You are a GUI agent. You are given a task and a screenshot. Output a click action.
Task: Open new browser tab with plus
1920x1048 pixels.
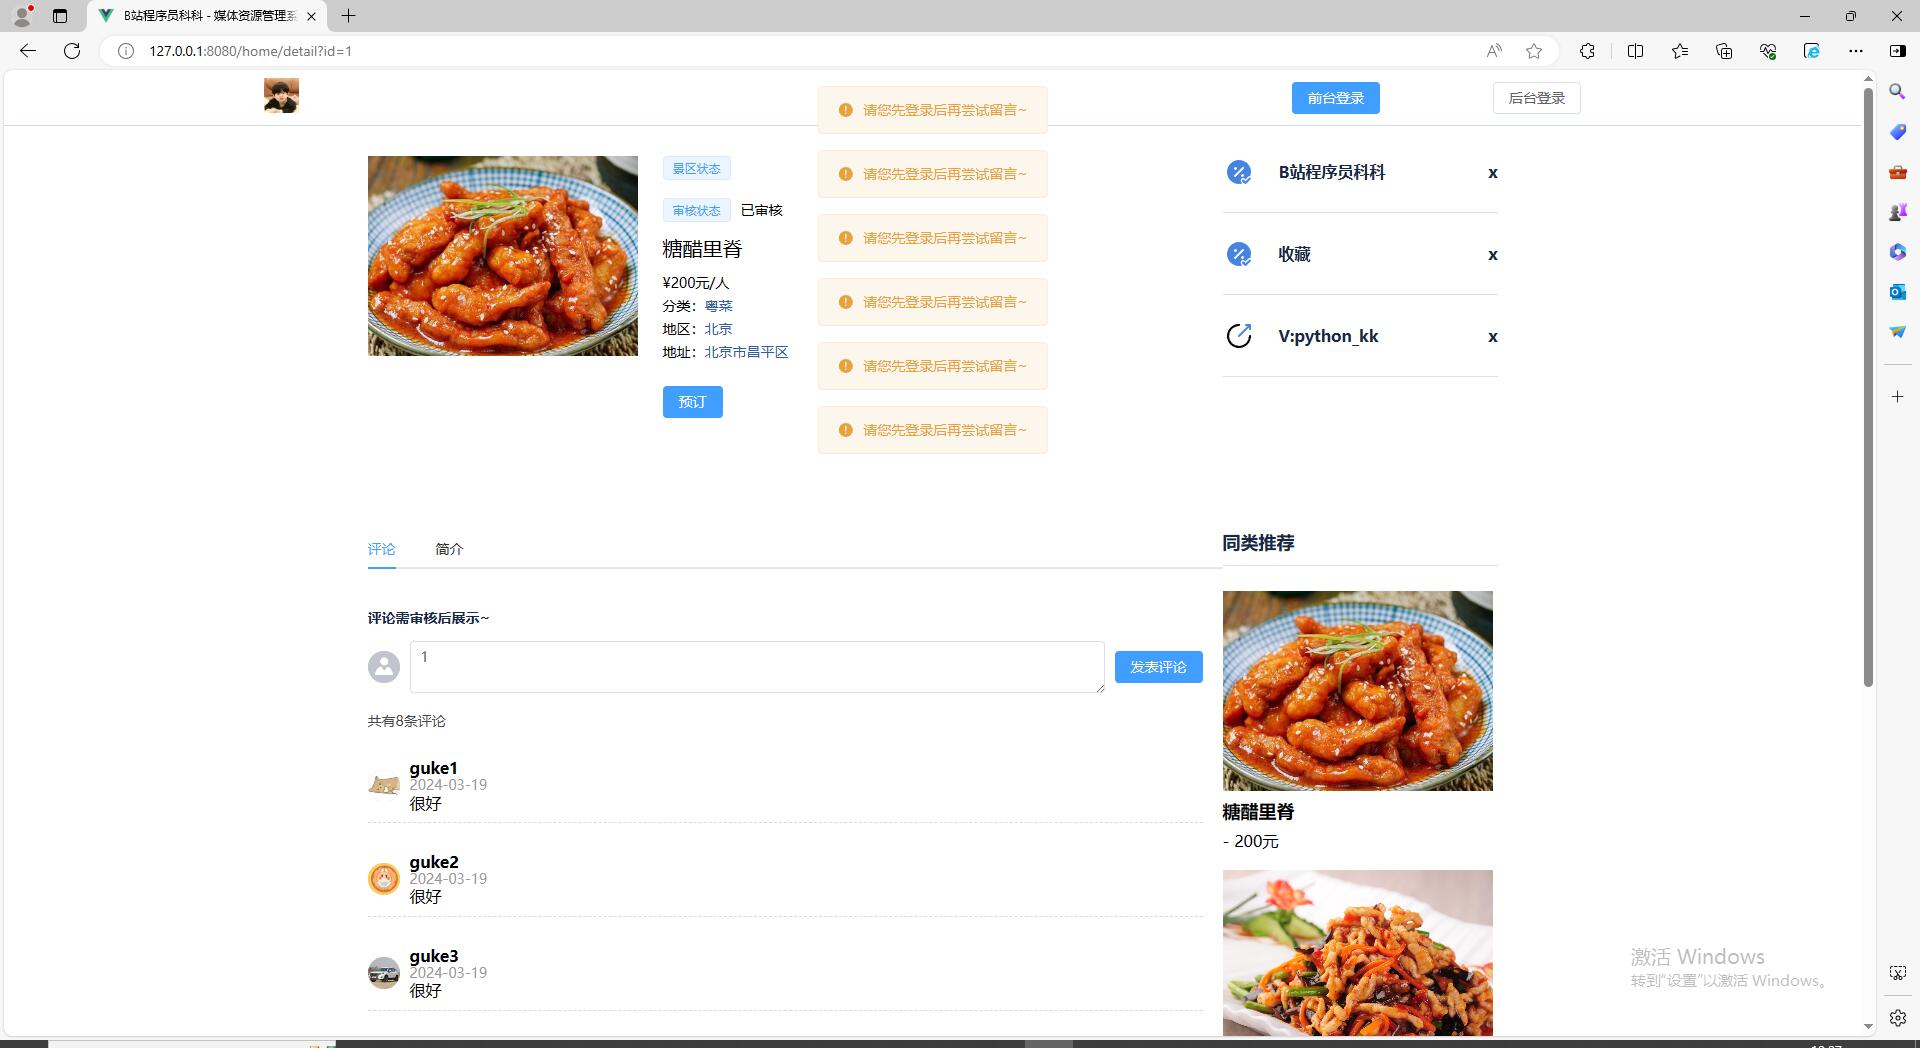coord(348,16)
